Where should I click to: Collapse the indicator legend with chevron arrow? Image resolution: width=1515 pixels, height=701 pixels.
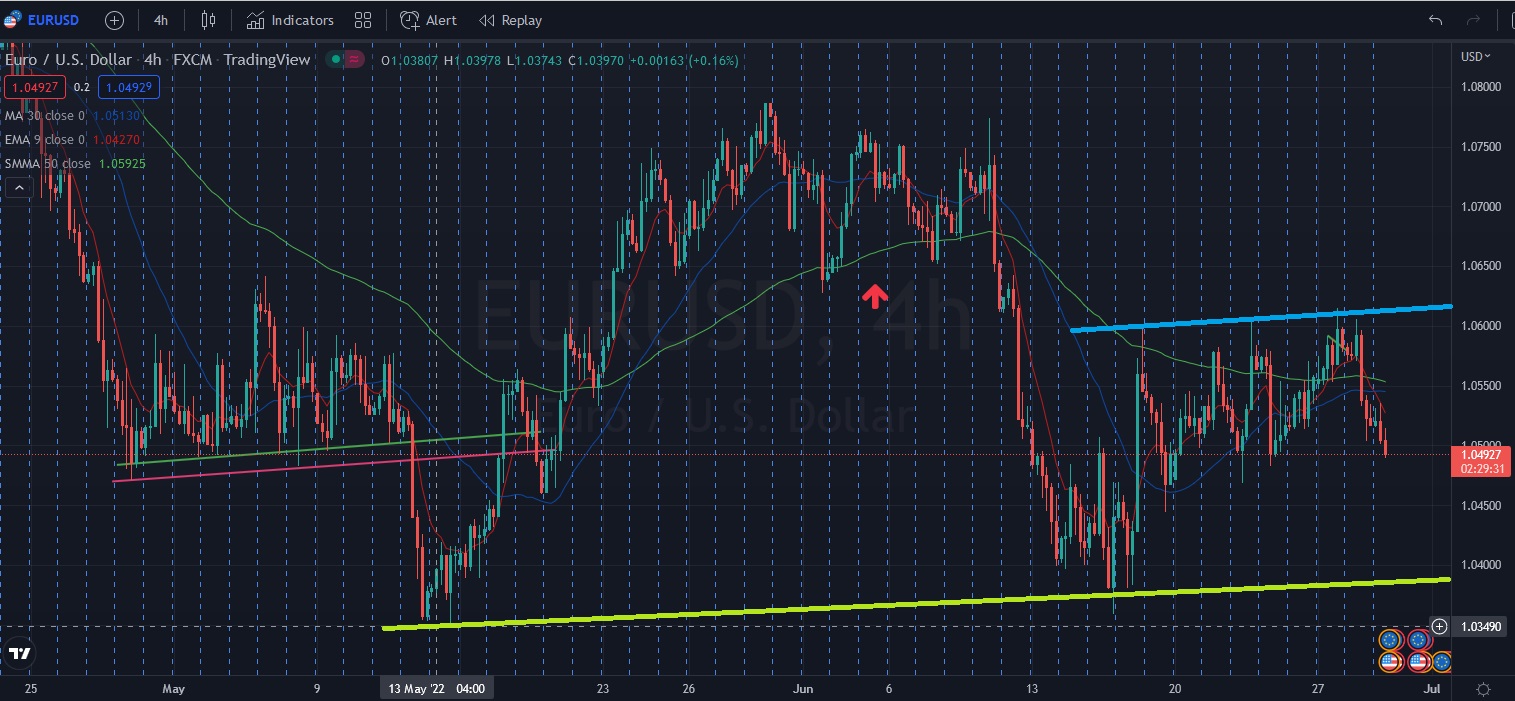coord(18,187)
